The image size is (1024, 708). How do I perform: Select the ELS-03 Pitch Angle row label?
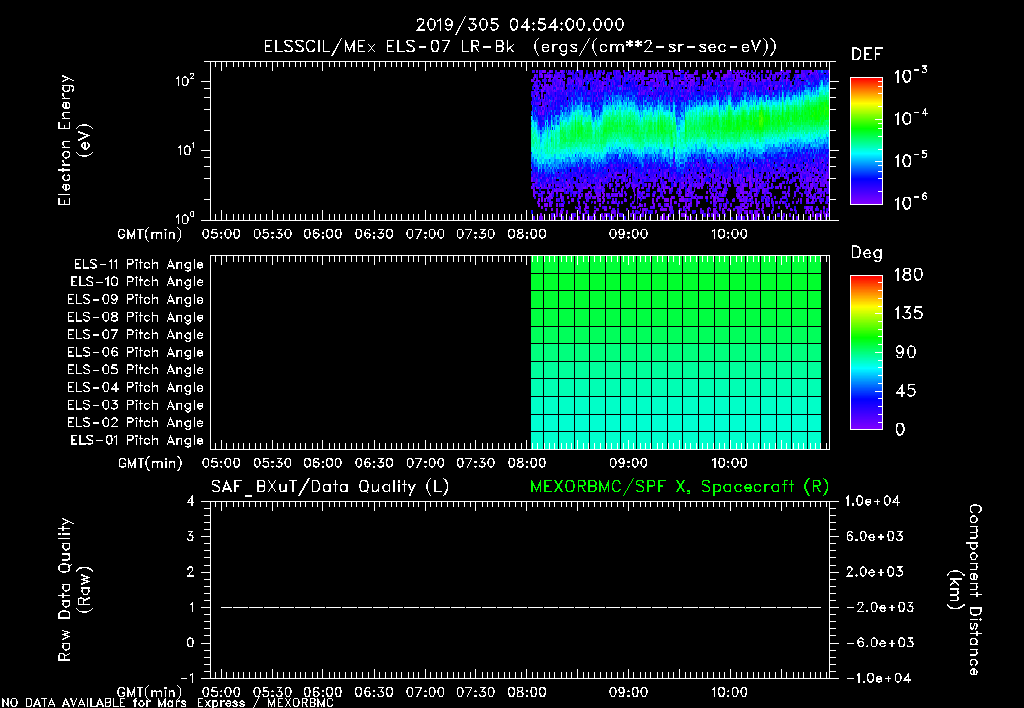pos(135,406)
